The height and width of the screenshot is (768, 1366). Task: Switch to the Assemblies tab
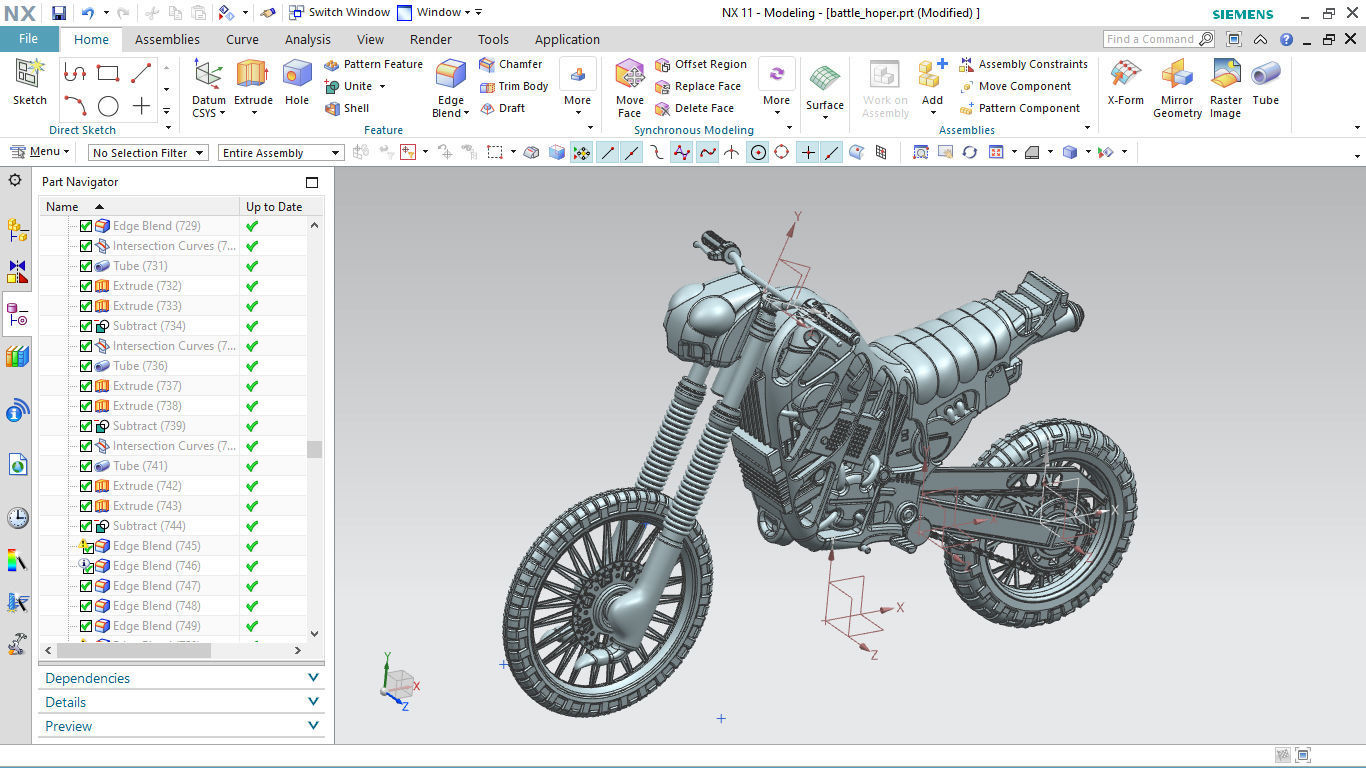point(167,39)
